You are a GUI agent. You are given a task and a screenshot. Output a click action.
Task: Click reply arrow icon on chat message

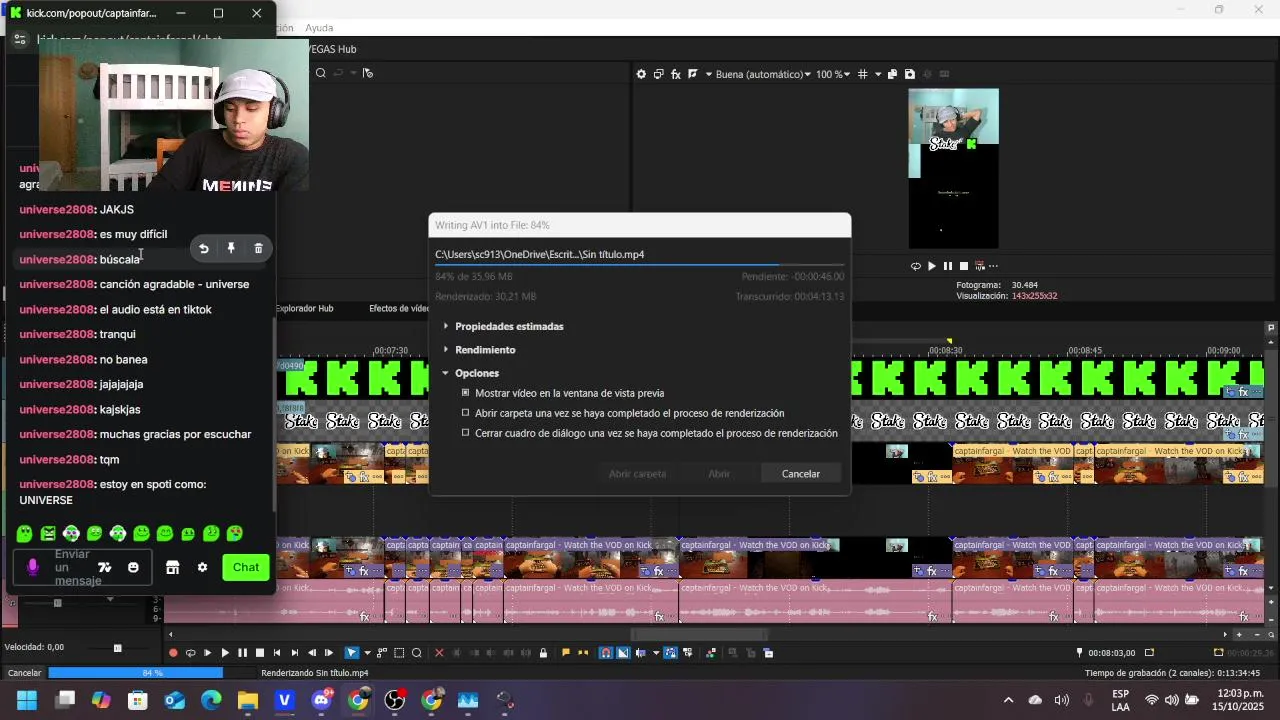pos(204,248)
